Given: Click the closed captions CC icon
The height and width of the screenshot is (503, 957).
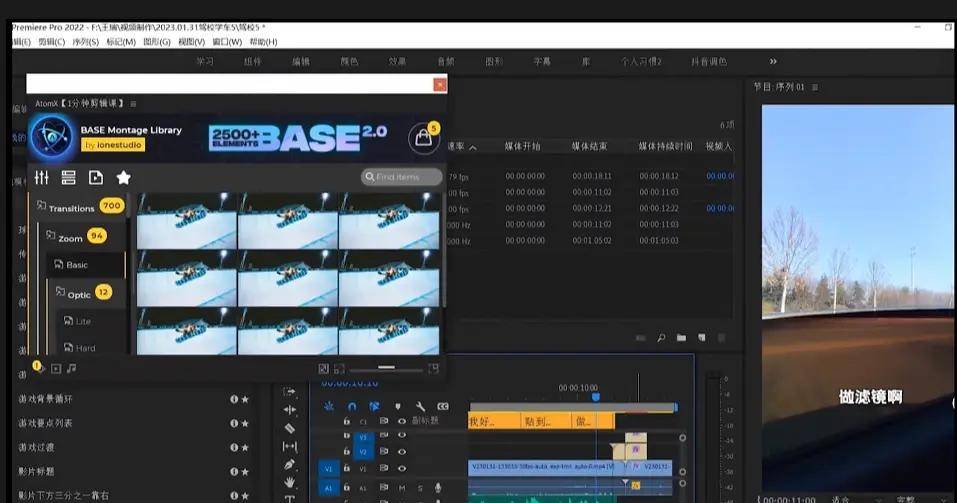Looking at the screenshot, I should coord(443,406).
